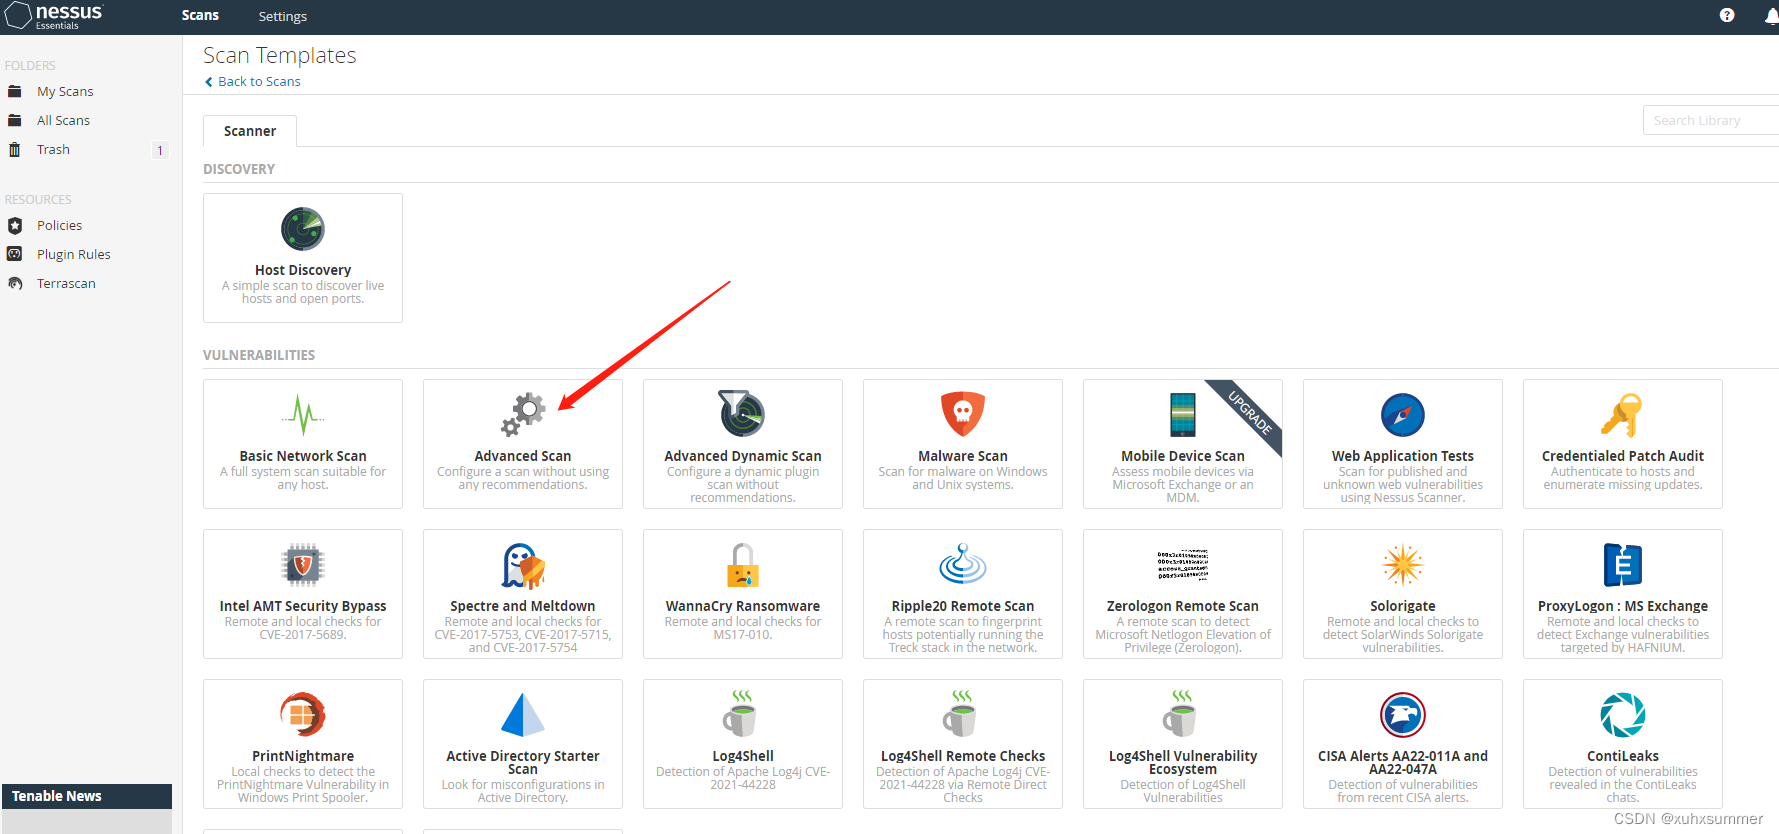Open the Spectre and Meltdown ghost icon
Image resolution: width=1779 pixels, height=834 pixels.
click(523, 565)
